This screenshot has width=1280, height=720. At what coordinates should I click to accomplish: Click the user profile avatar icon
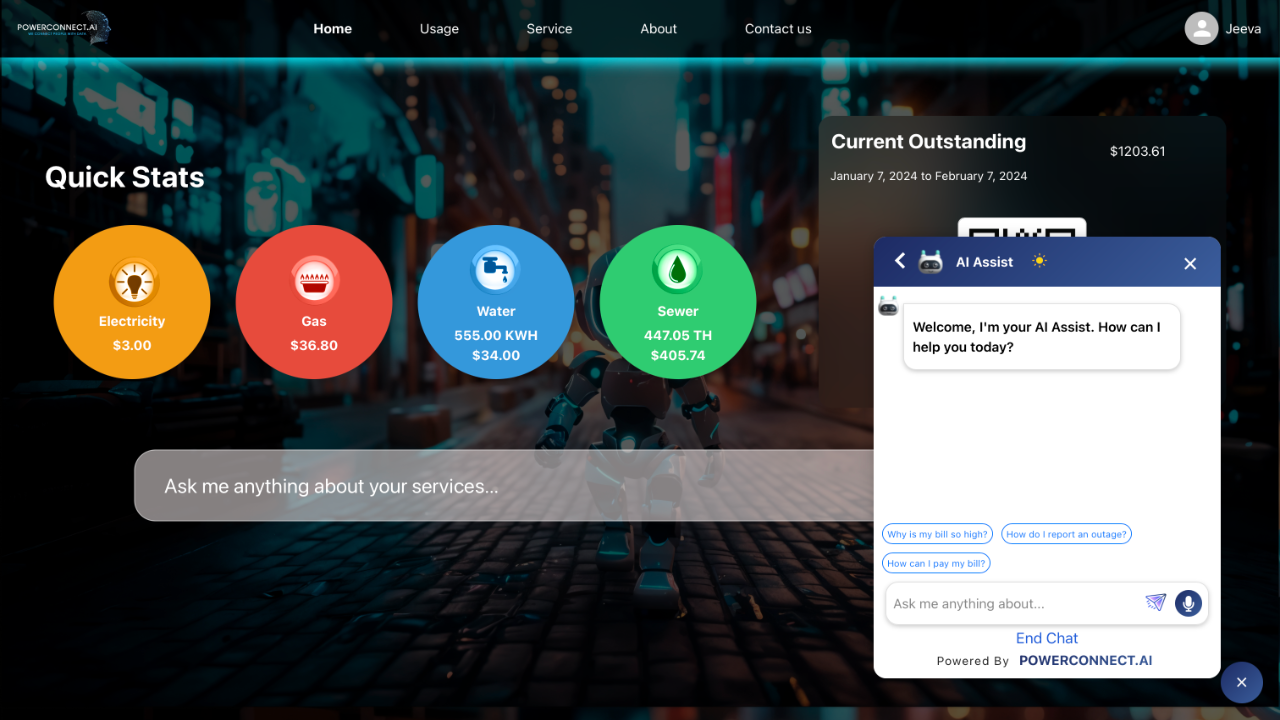(x=1201, y=28)
